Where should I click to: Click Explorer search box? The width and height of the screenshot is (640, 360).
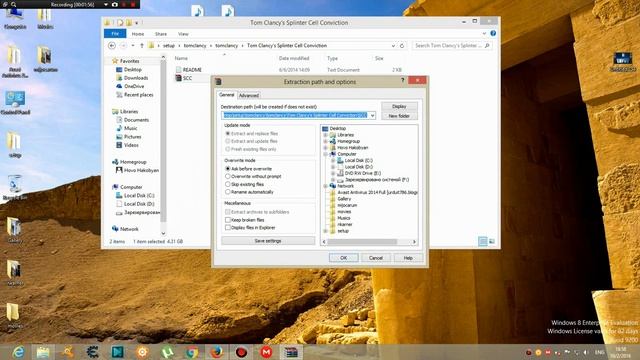tap(452, 46)
